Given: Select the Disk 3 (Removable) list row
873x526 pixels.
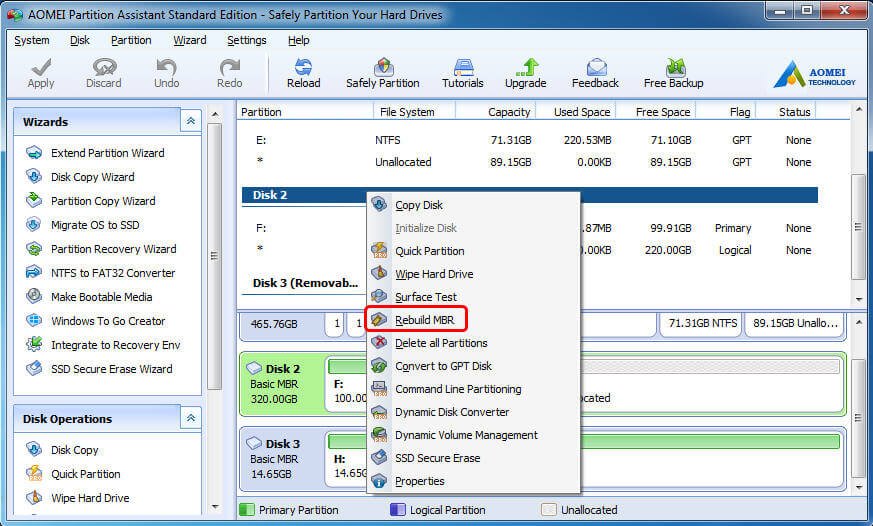Looking at the screenshot, I should [x=305, y=283].
